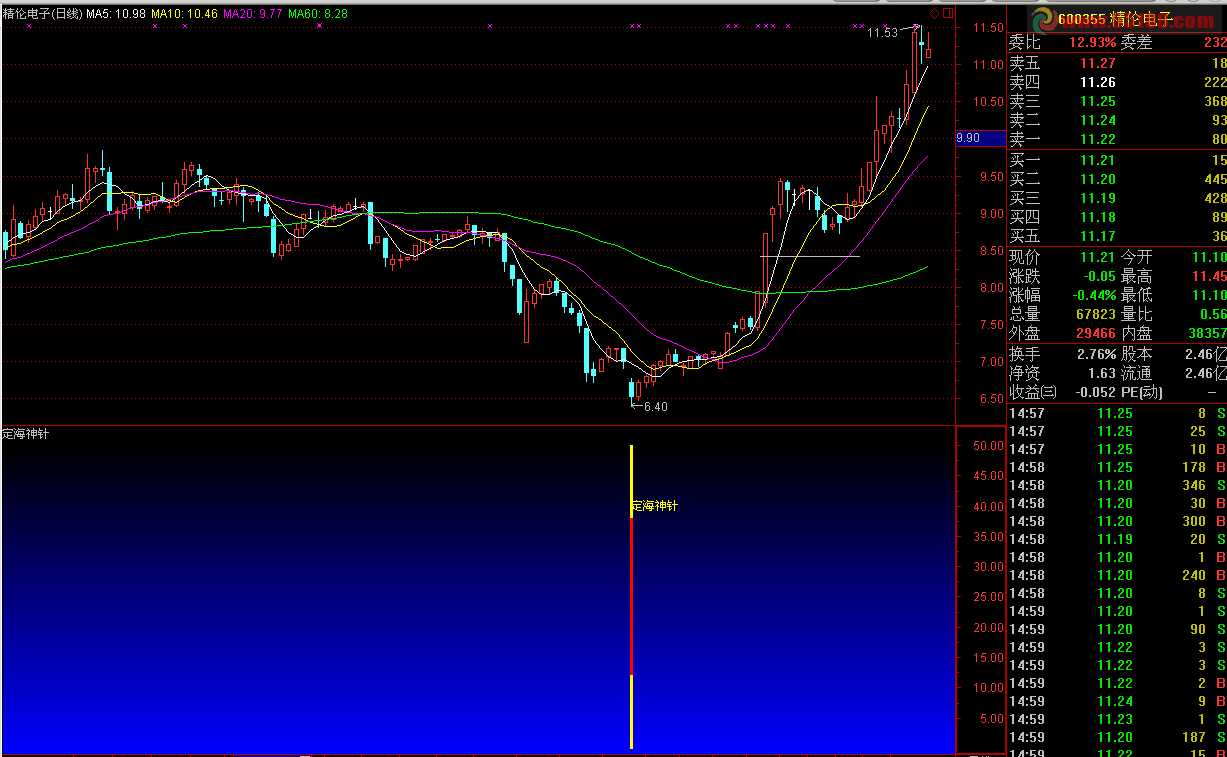Click the 净资 1.63 value
The image size is (1227, 757).
point(1102,373)
